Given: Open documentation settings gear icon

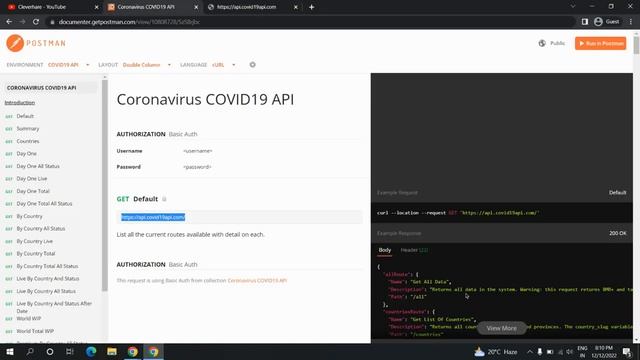Looking at the screenshot, I should (253, 64).
